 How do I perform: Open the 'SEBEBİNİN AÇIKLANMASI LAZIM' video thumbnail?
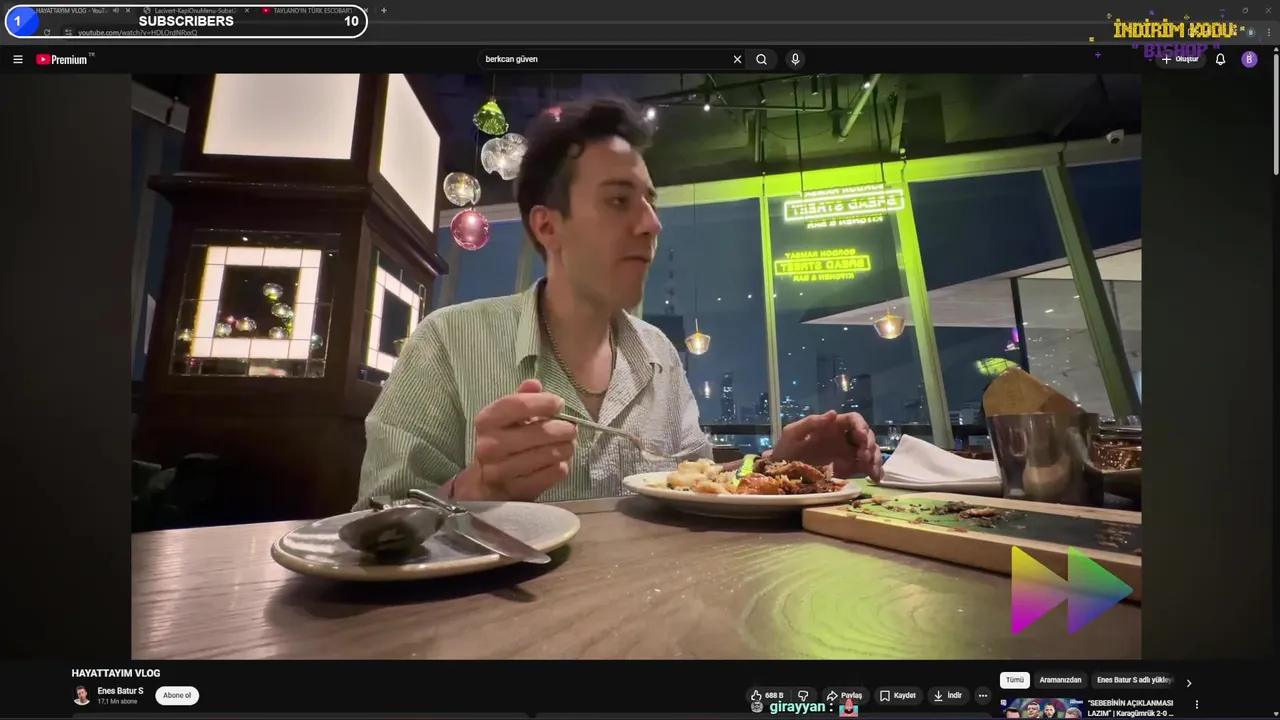1041,708
